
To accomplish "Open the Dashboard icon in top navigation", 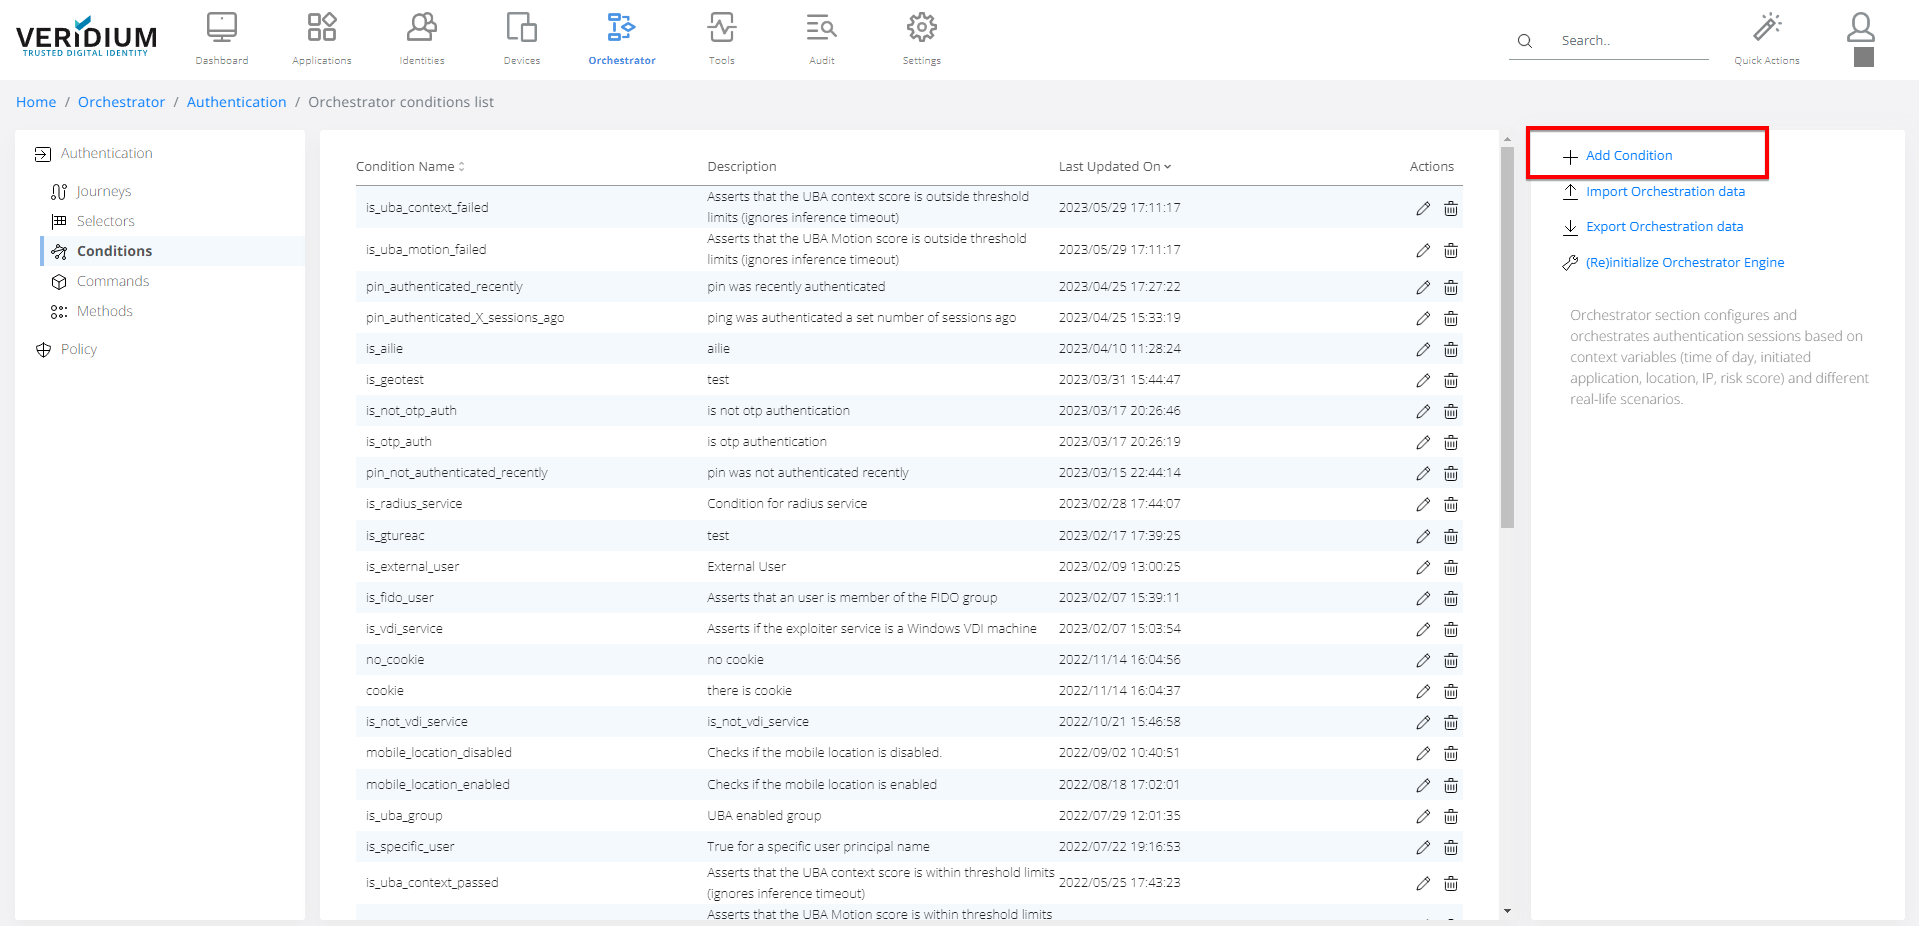I will [x=221, y=28].
